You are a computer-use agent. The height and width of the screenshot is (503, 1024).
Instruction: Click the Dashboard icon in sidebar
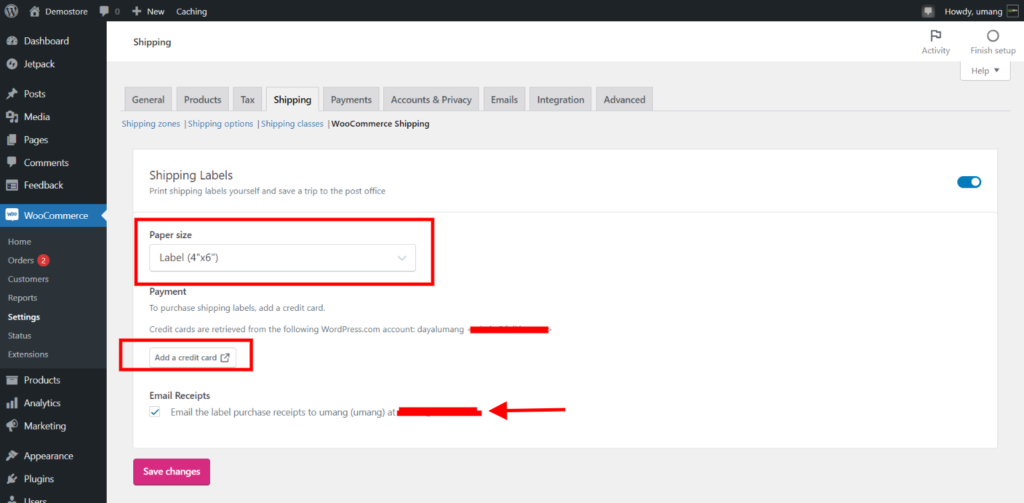11,41
